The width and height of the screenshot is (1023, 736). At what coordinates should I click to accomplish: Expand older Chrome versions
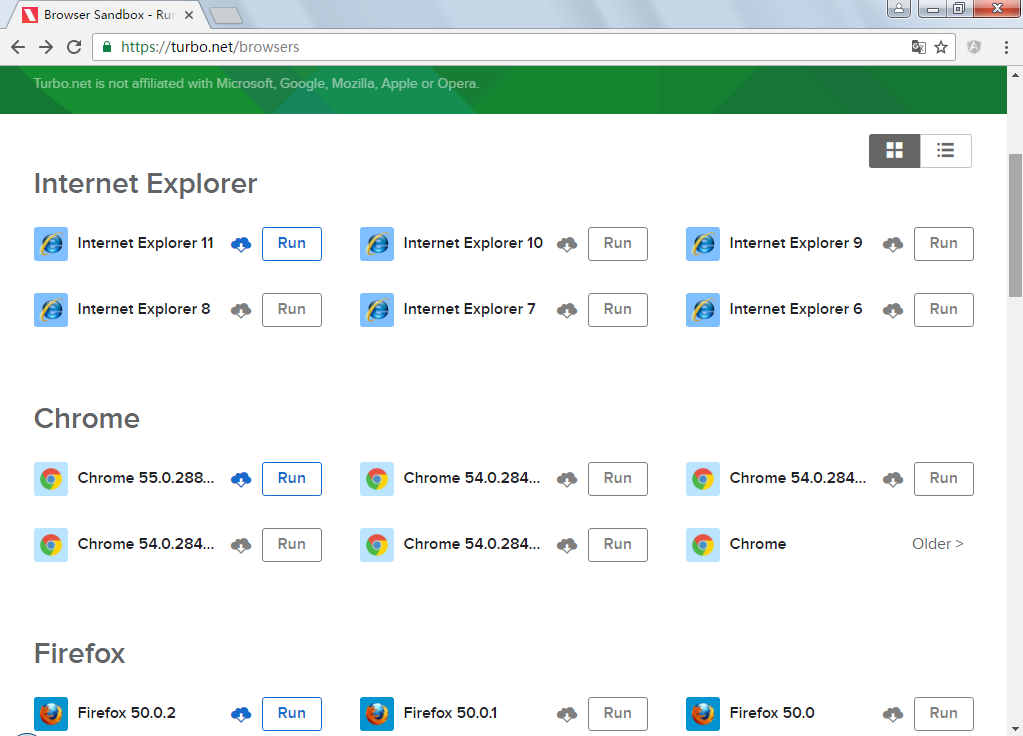tap(937, 544)
